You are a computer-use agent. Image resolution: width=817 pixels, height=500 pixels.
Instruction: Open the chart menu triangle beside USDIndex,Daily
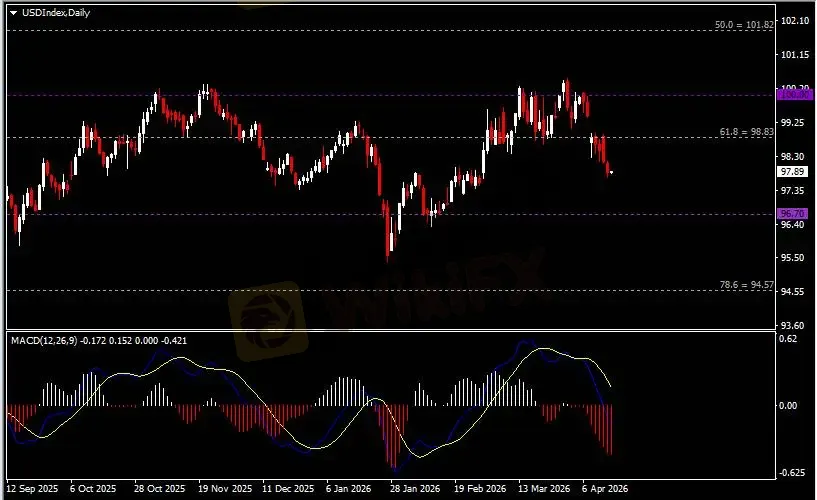coord(14,13)
